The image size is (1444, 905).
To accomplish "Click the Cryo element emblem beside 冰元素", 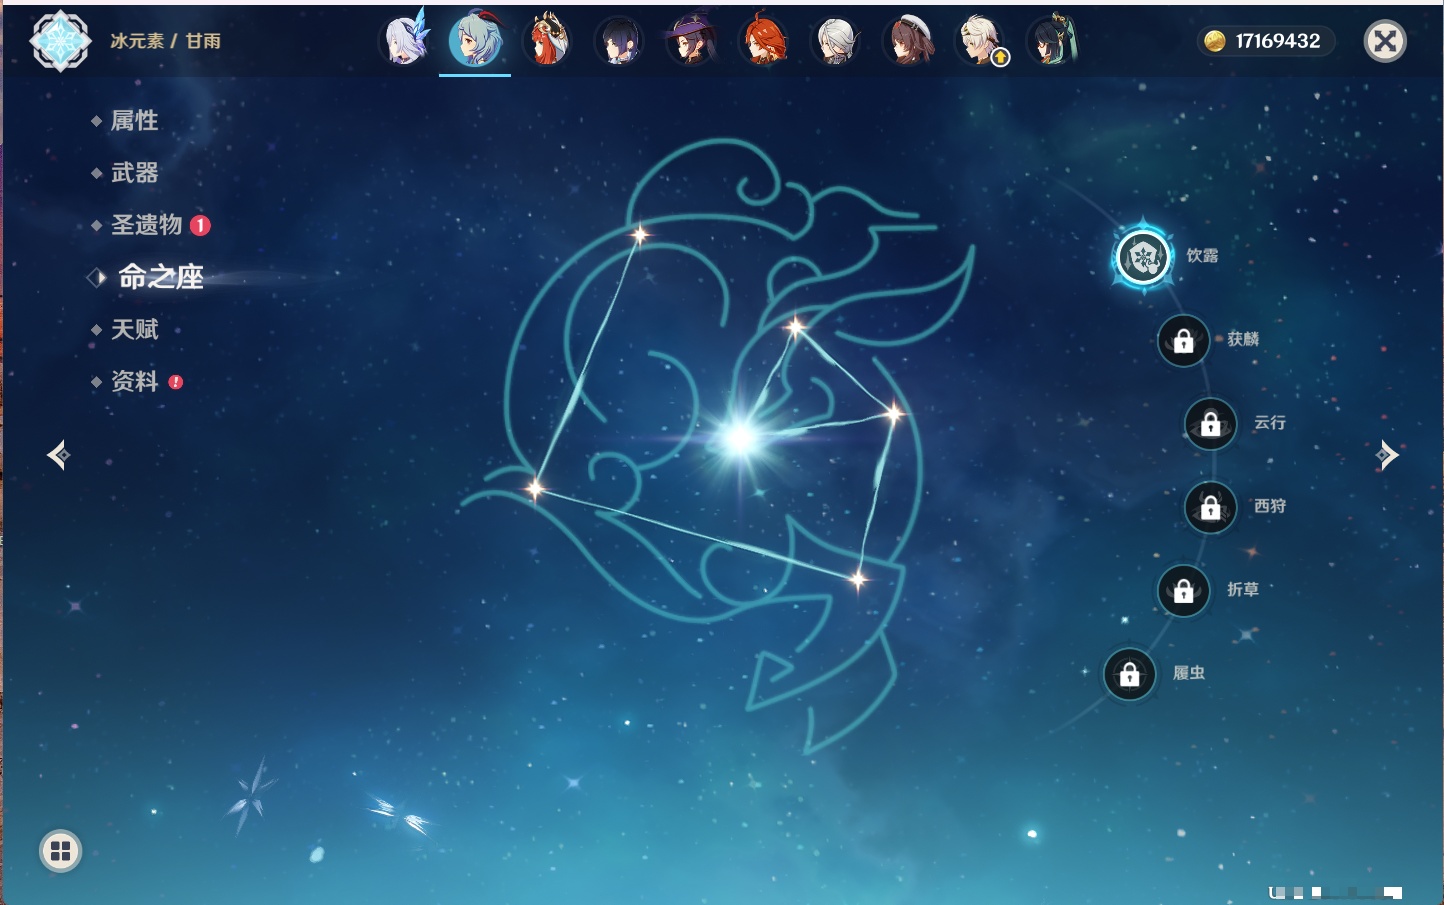I will coord(61,41).
